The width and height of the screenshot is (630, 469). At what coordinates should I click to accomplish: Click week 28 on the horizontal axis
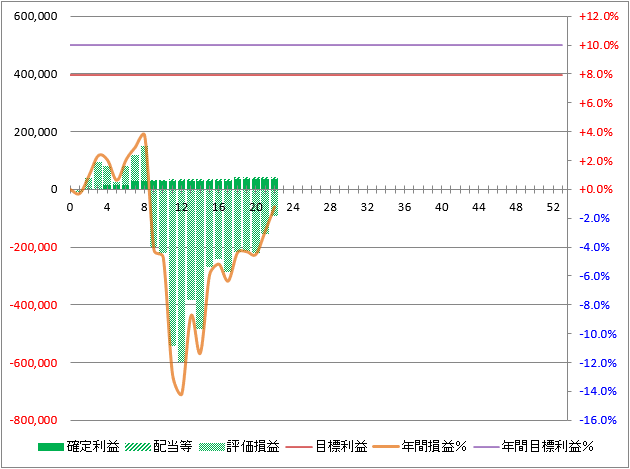pyautogui.click(x=330, y=207)
